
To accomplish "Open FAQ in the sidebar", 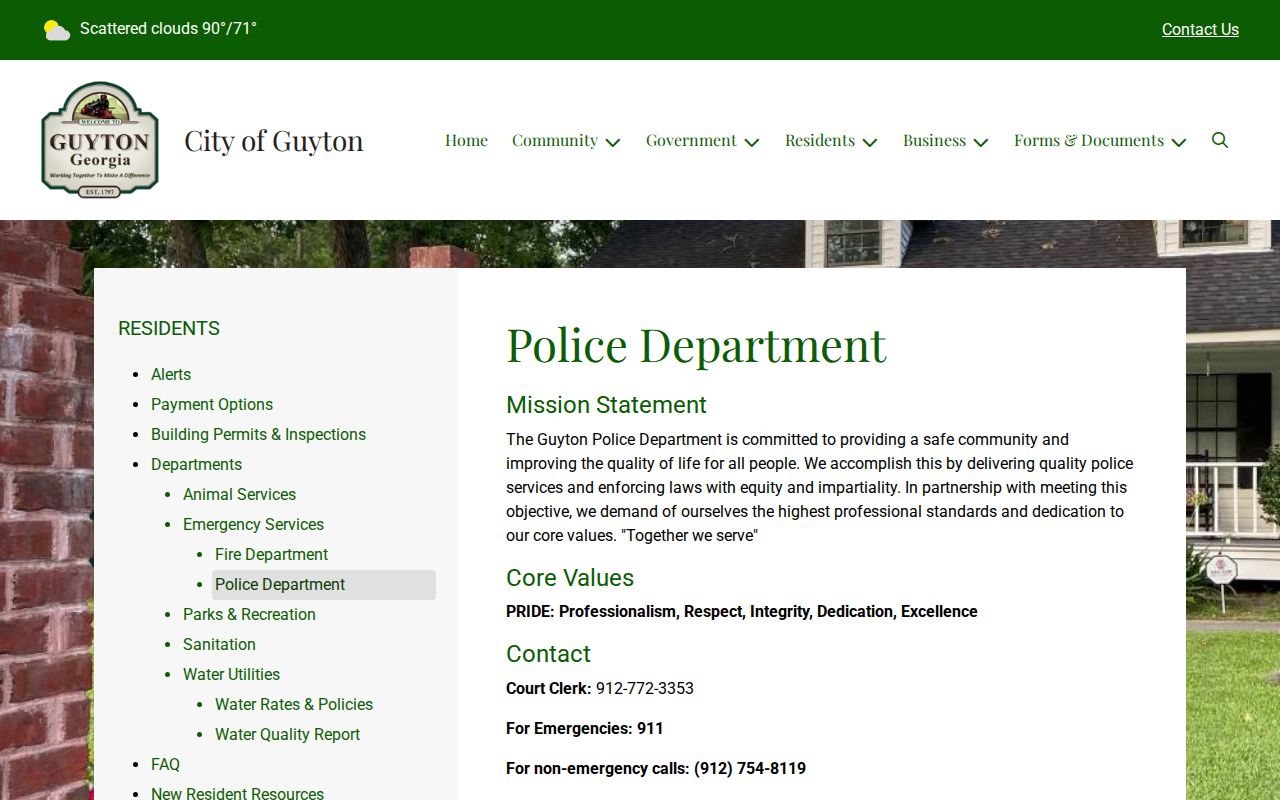I will pyautogui.click(x=165, y=764).
